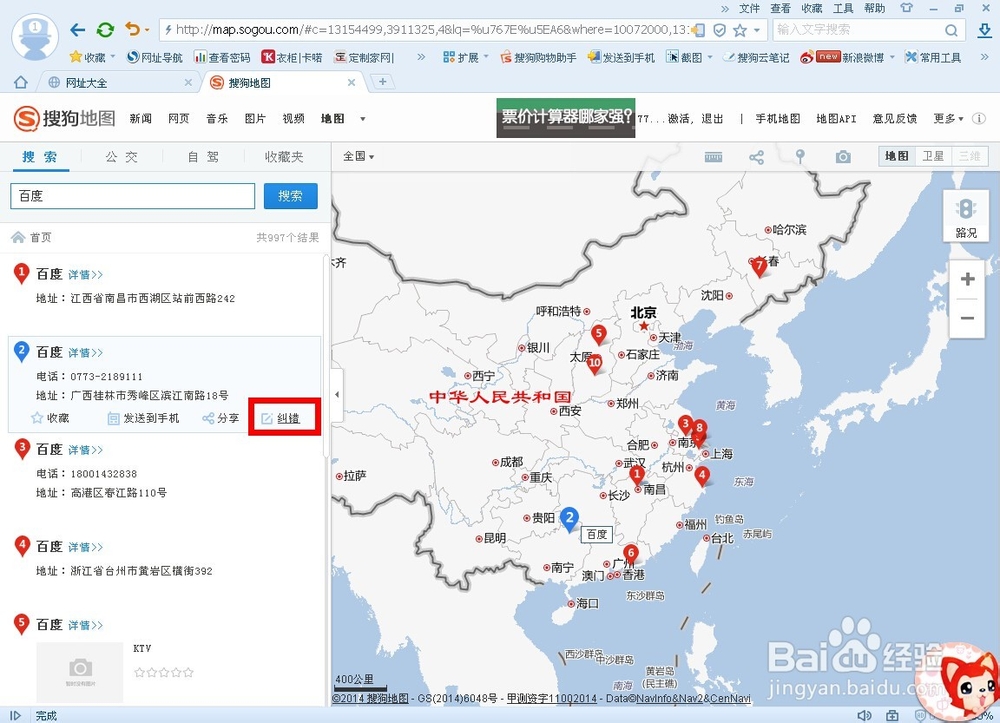This screenshot has width=1000, height=723.
Task: Click the blue 搜索 button
Action: point(291,196)
